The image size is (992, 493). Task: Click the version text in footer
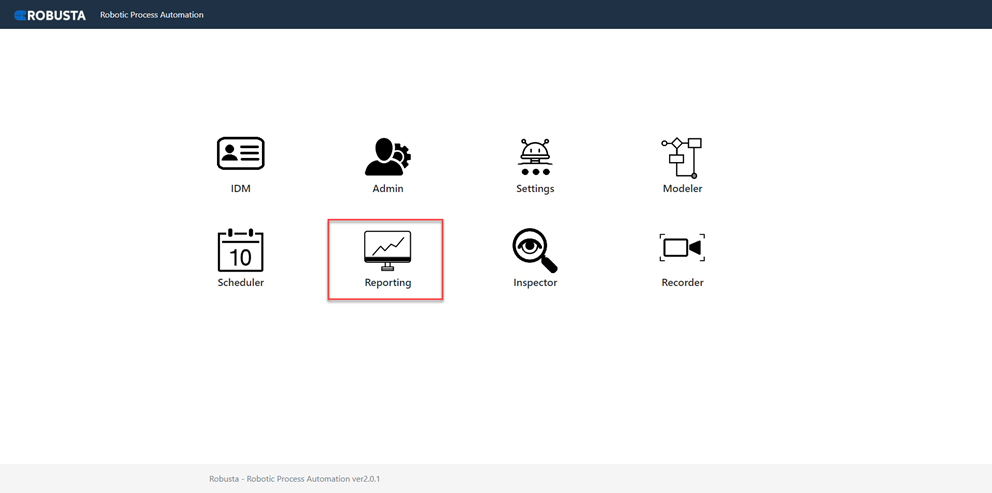[295, 479]
